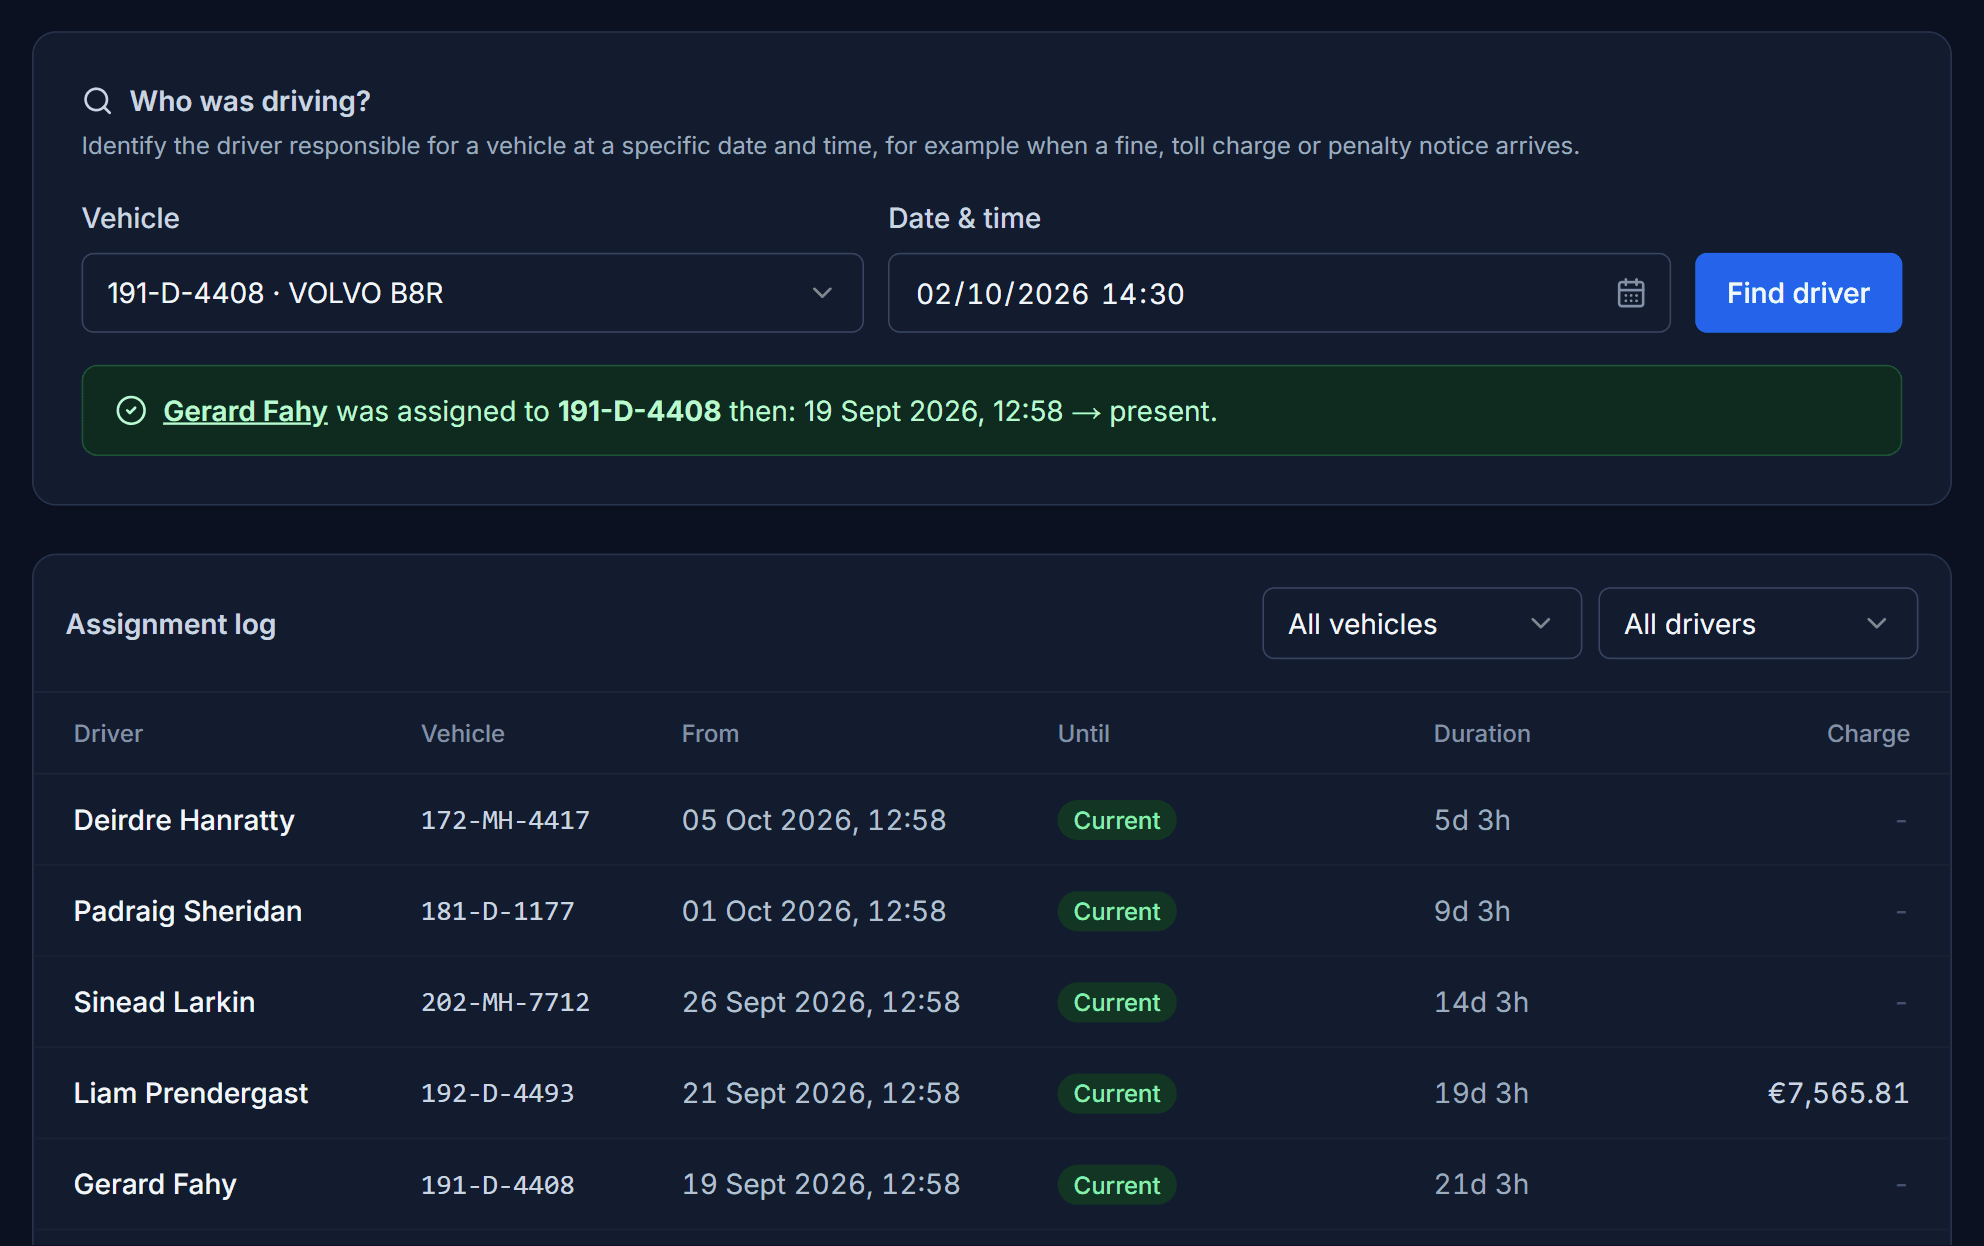This screenshot has height=1246, width=1984.
Task: Select Gerard Fahy row in assignment log
Action: tap(992, 1184)
